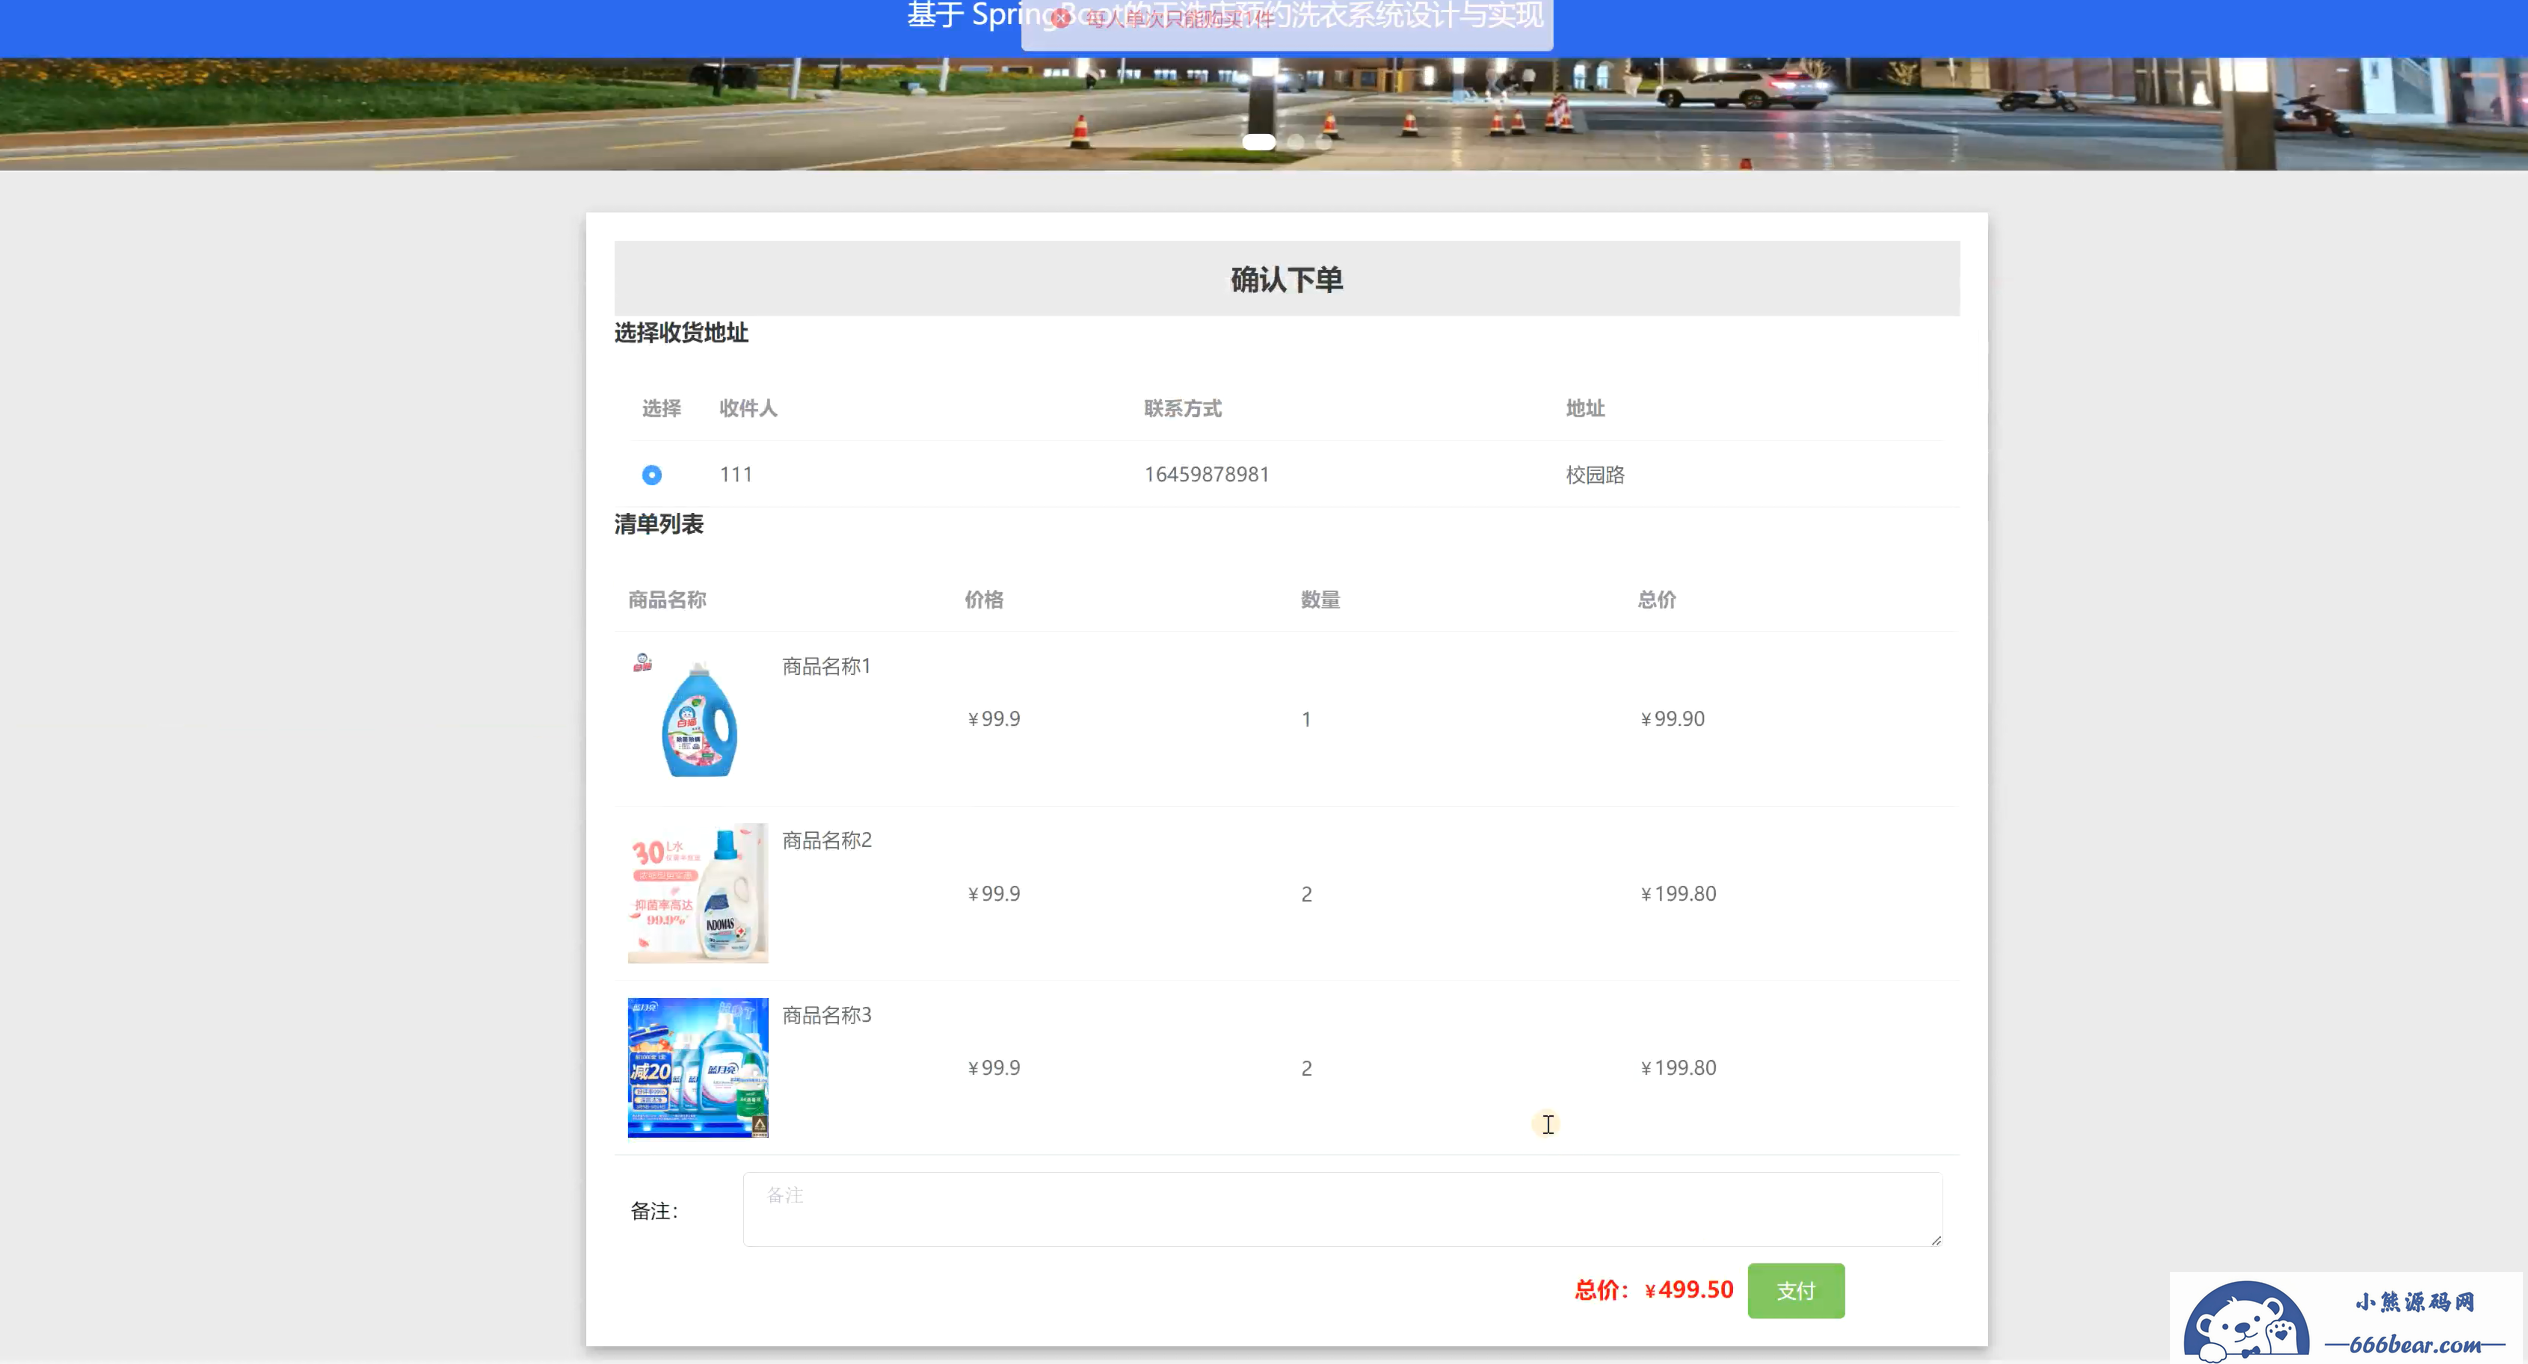Click the green 支付 pay button
Screen dimensions: 2528x1364
pyautogui.click(x=1796, y=1290)
